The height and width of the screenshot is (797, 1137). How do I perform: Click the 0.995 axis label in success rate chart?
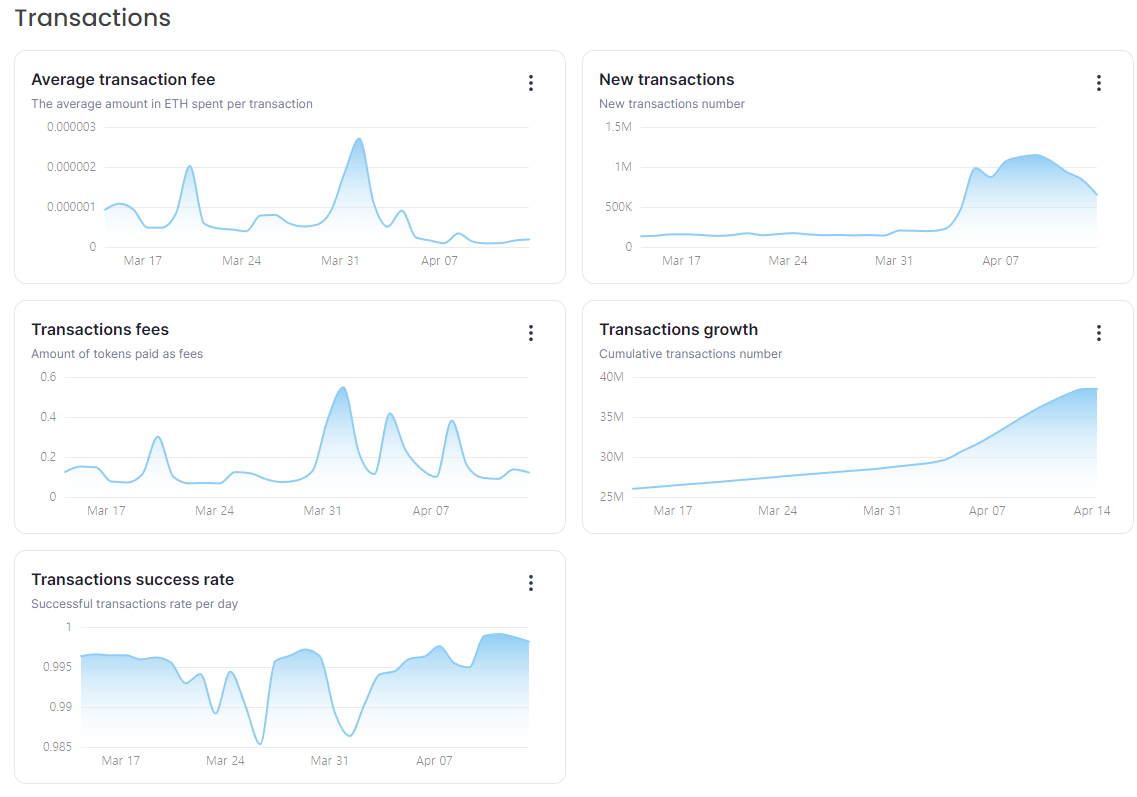click(x=57, y=667)
